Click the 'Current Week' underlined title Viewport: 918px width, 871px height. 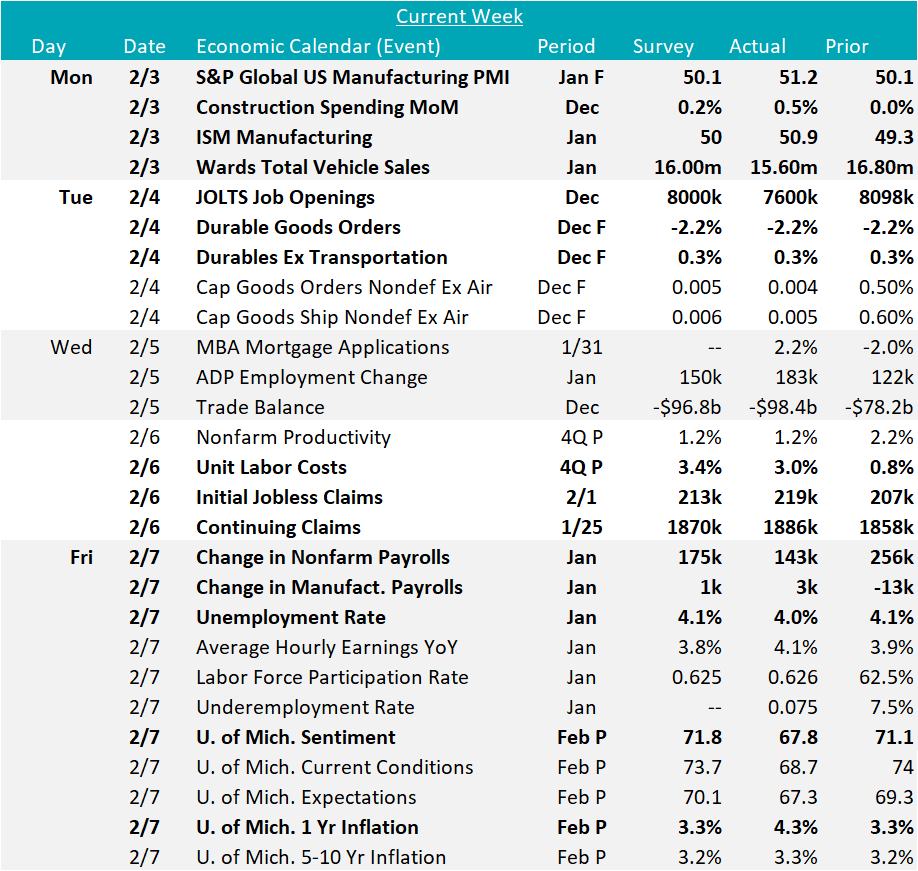click(x=459, y=16)
